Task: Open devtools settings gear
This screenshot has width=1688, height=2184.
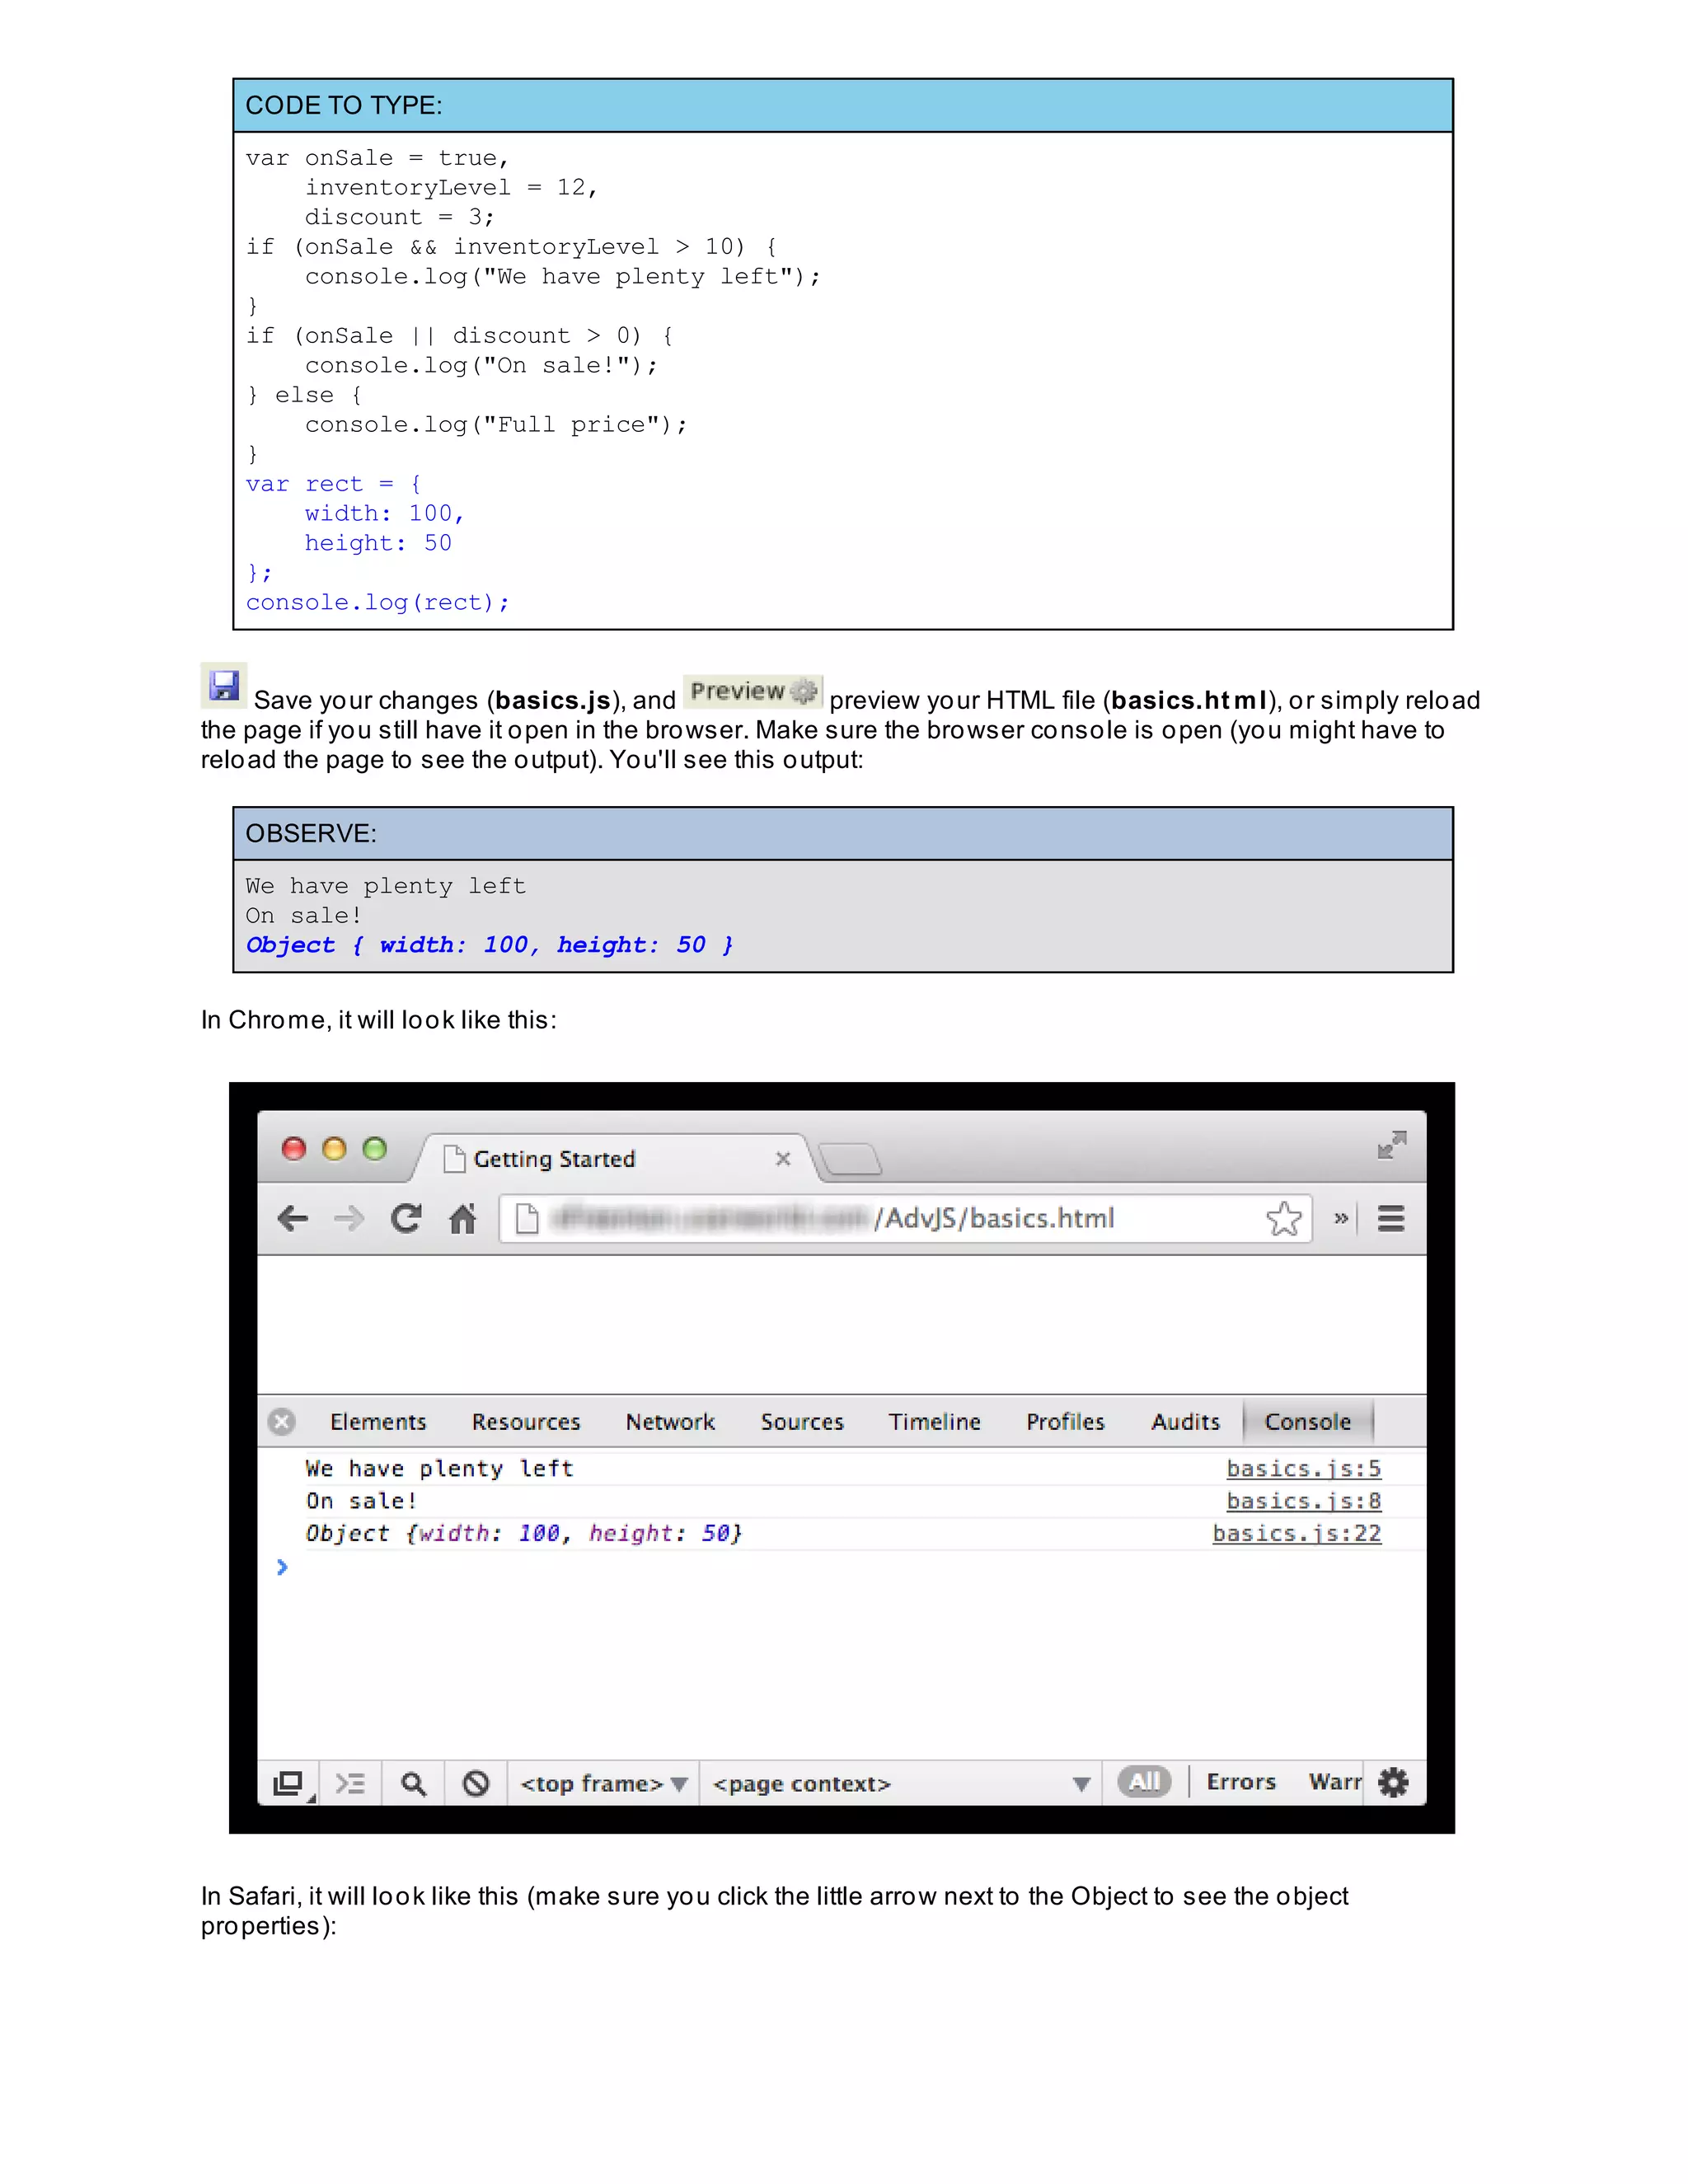Action: click(1393, 1782)
